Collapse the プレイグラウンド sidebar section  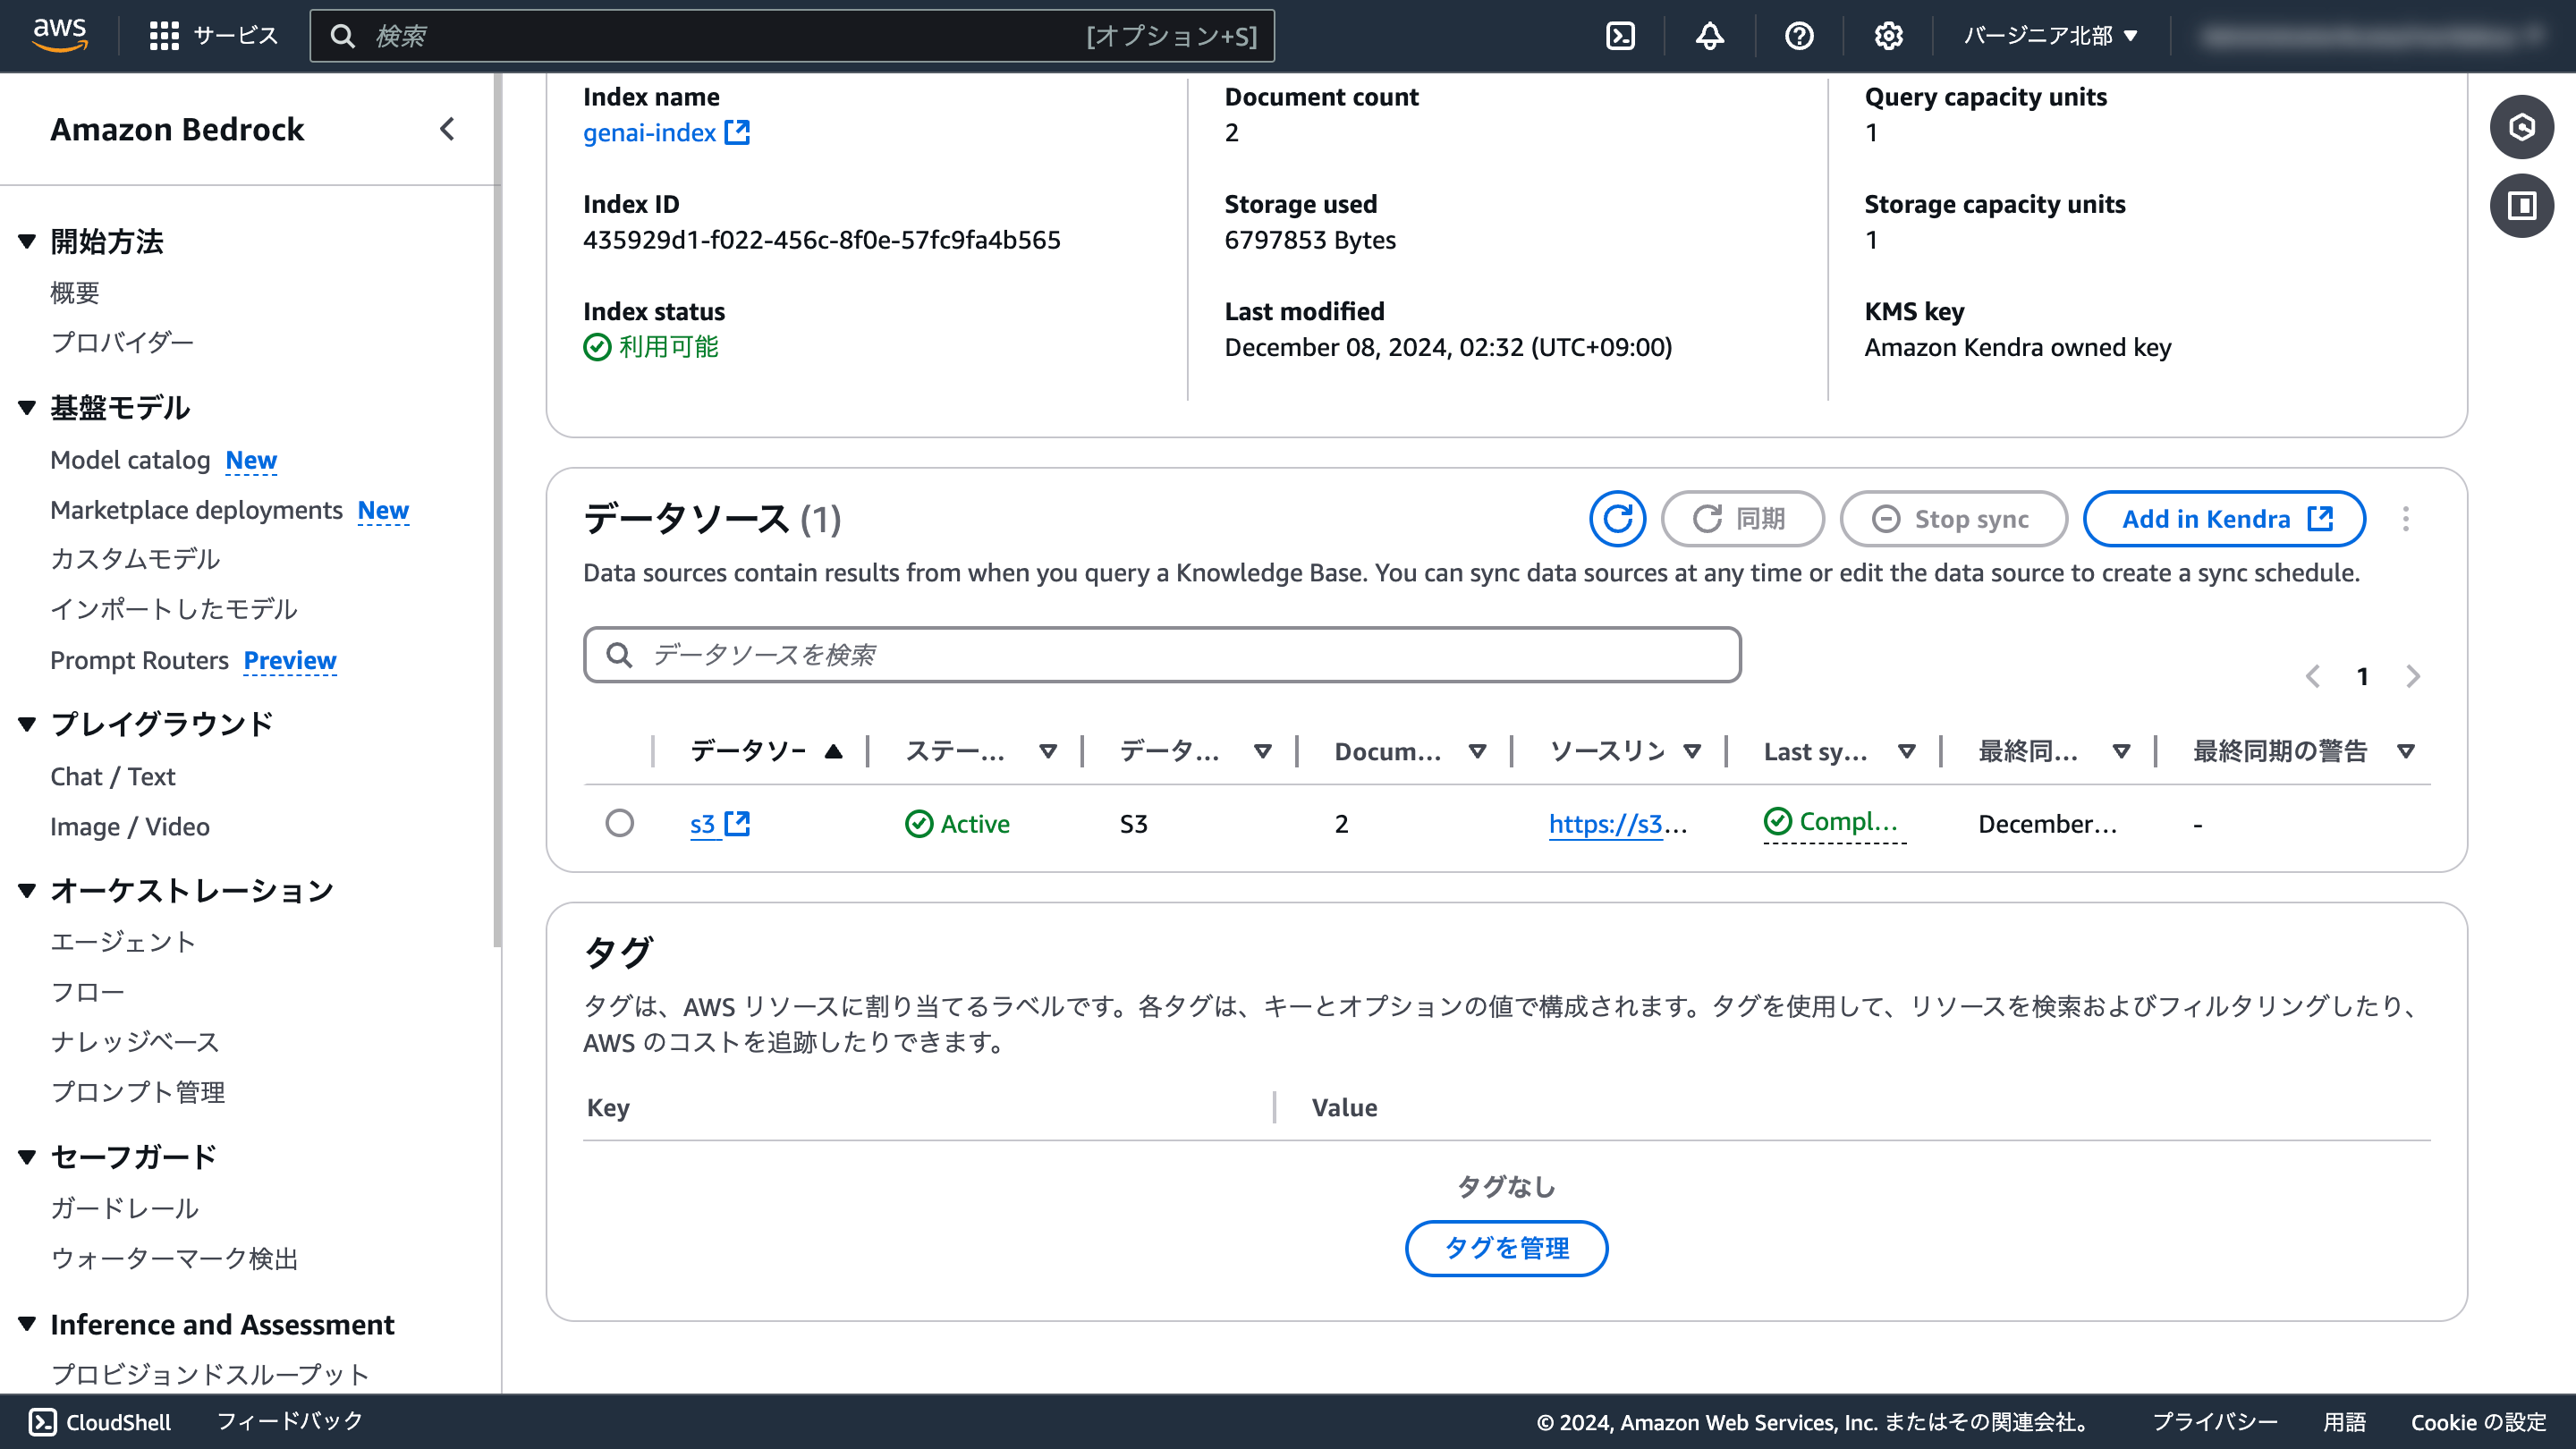(x=27, y=723)
